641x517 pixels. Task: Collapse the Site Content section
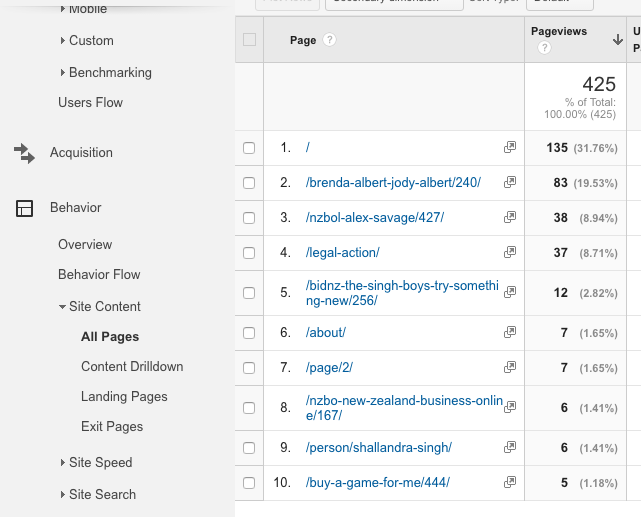(x=104, y=307)
